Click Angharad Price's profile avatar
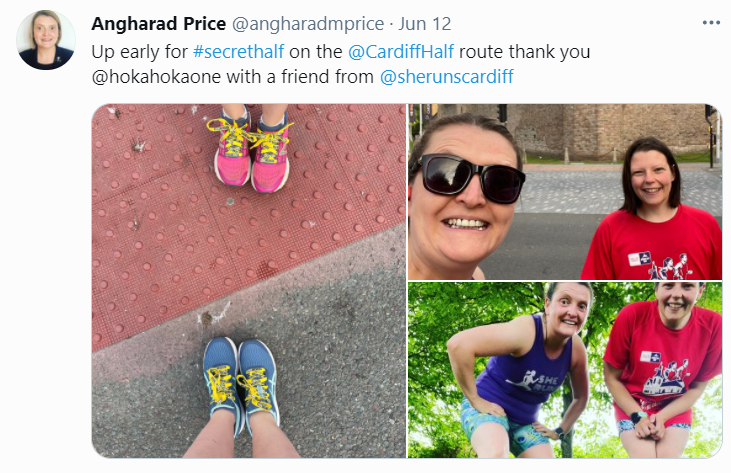731x473 pixels. (46, 40)
